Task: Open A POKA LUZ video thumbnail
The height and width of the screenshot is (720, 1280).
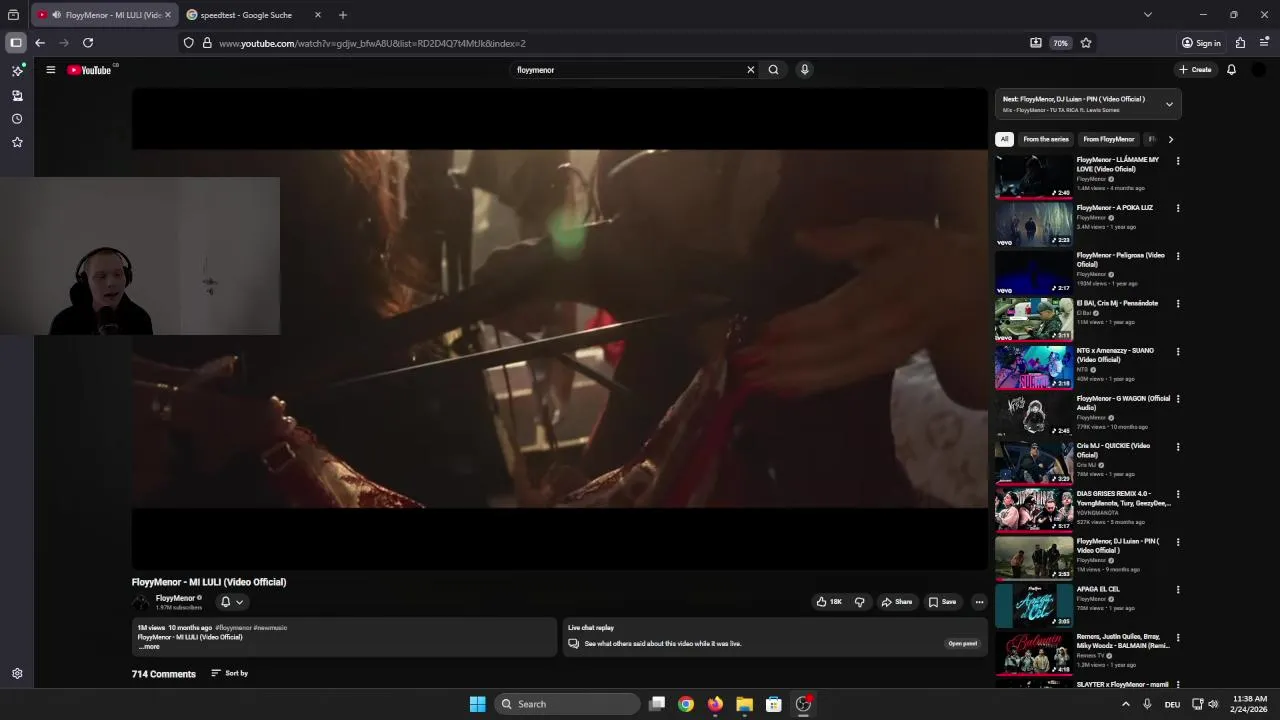Action: [1034, 224]
